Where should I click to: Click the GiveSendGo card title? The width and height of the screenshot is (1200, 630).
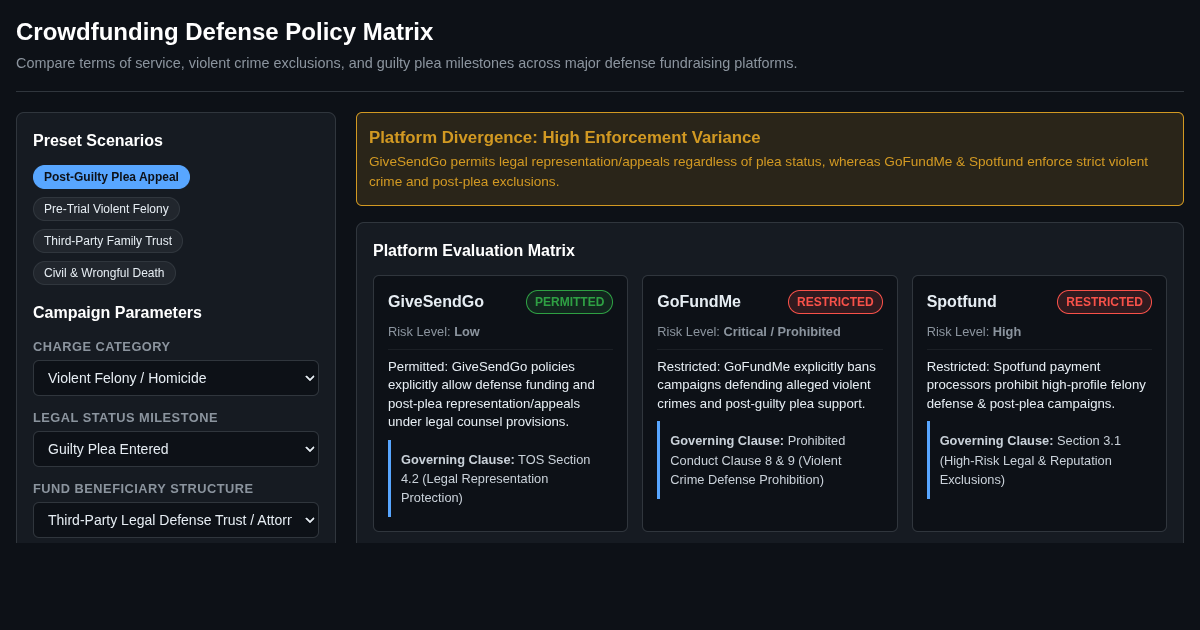pyautogui.click(x=436, y=302)
